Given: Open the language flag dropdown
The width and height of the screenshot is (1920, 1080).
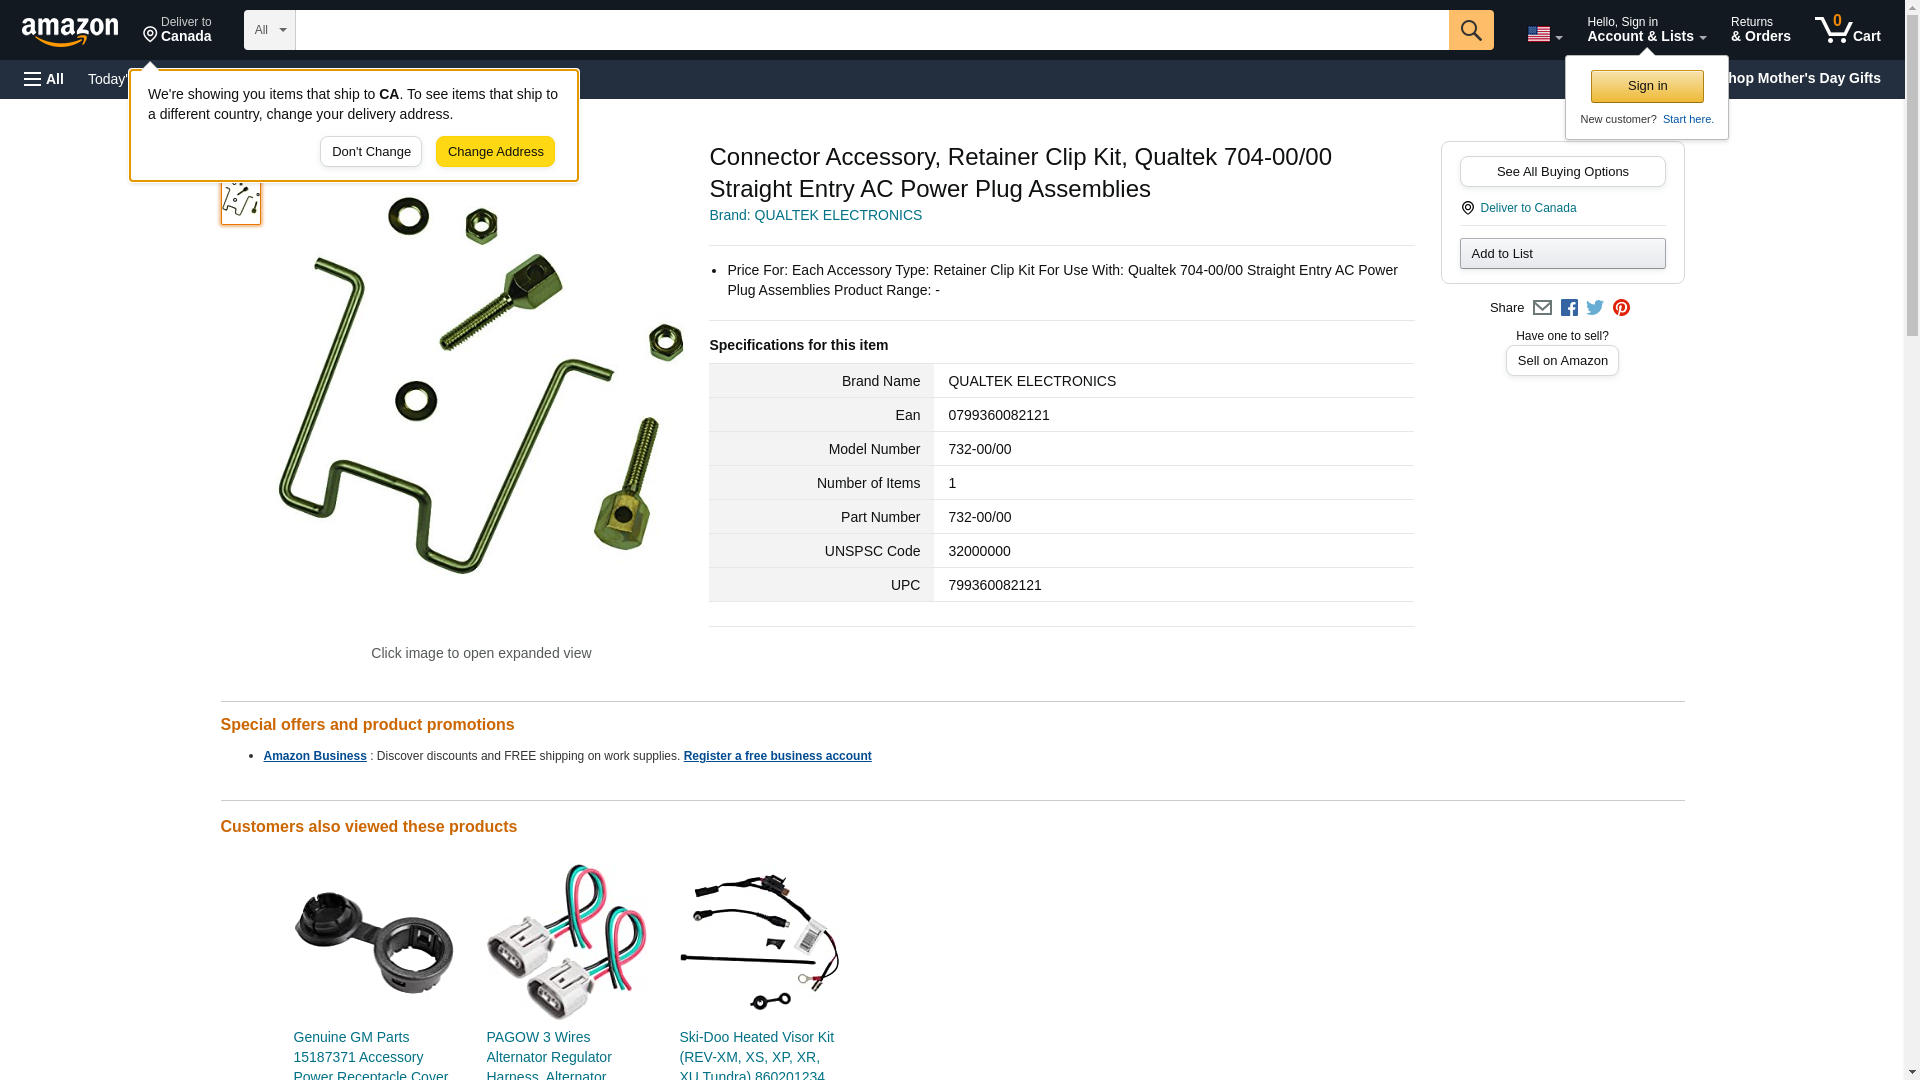Looking at the screenshot, I should 1544,34.
